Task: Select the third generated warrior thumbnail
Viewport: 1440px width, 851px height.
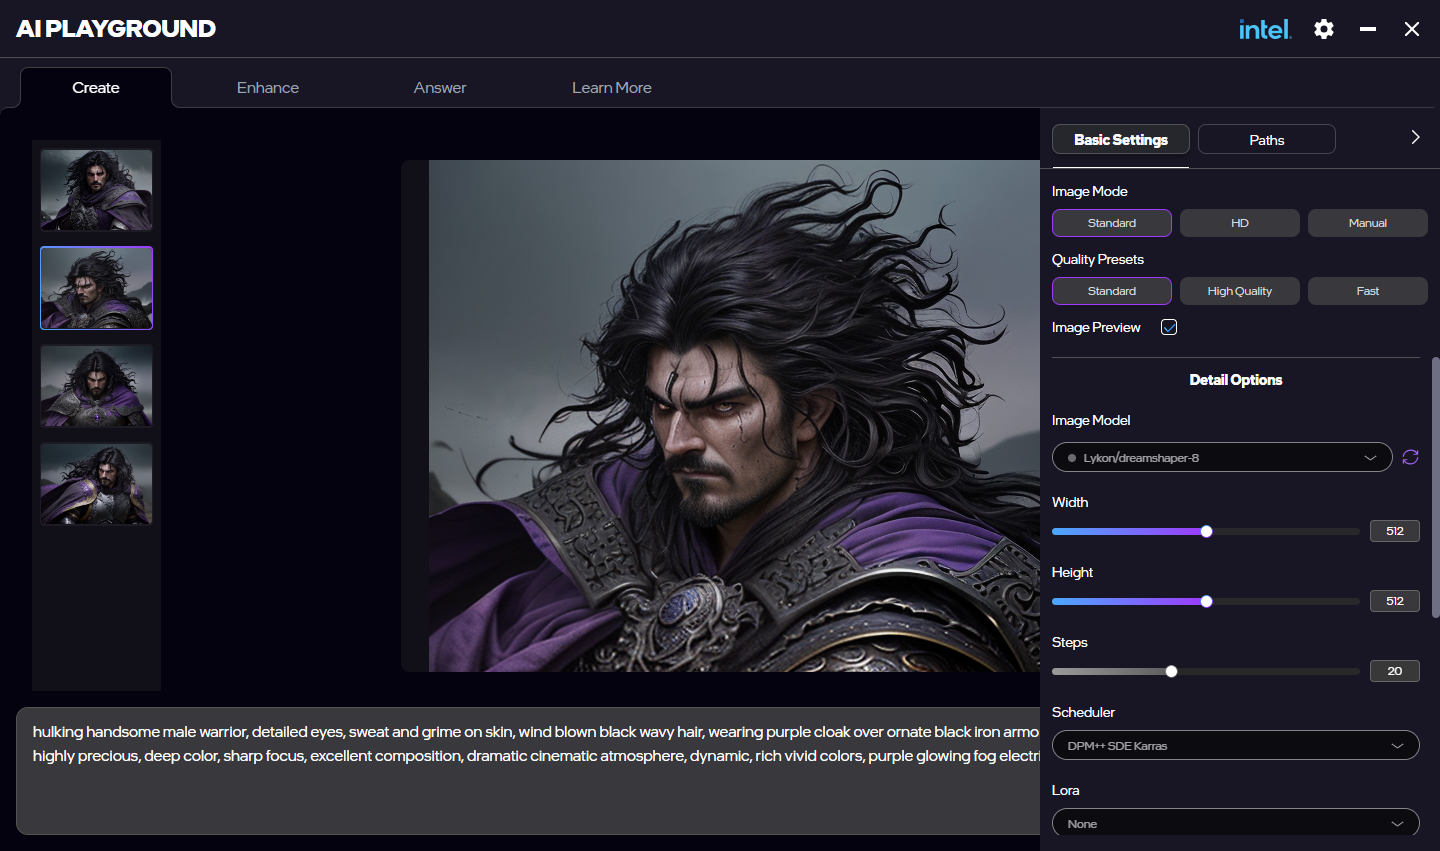Action: pos(96,386)
